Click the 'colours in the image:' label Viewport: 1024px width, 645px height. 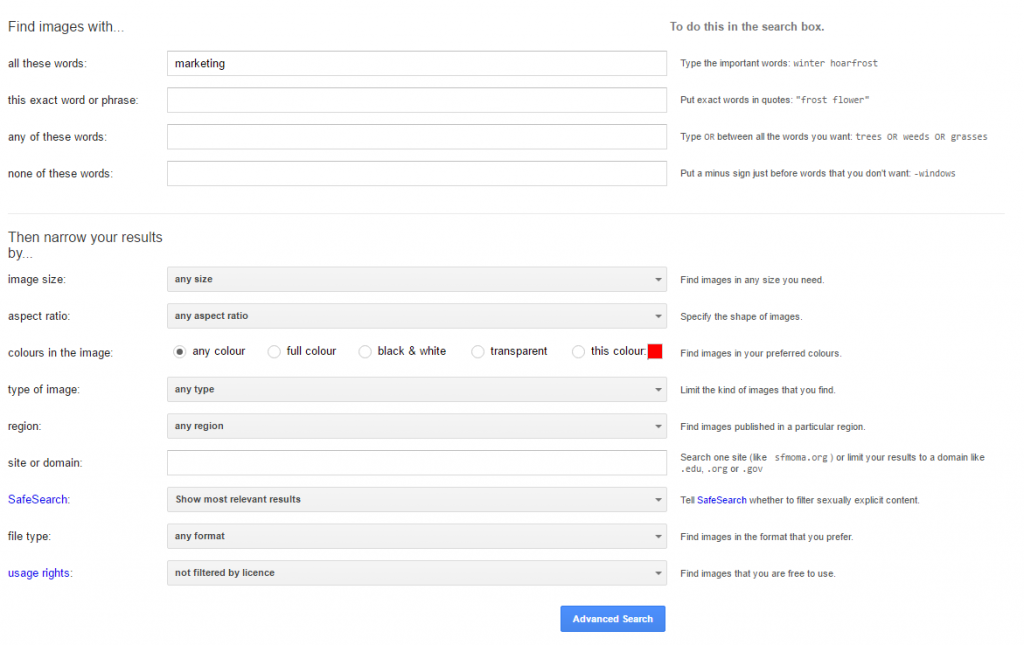tap(60, 353)
